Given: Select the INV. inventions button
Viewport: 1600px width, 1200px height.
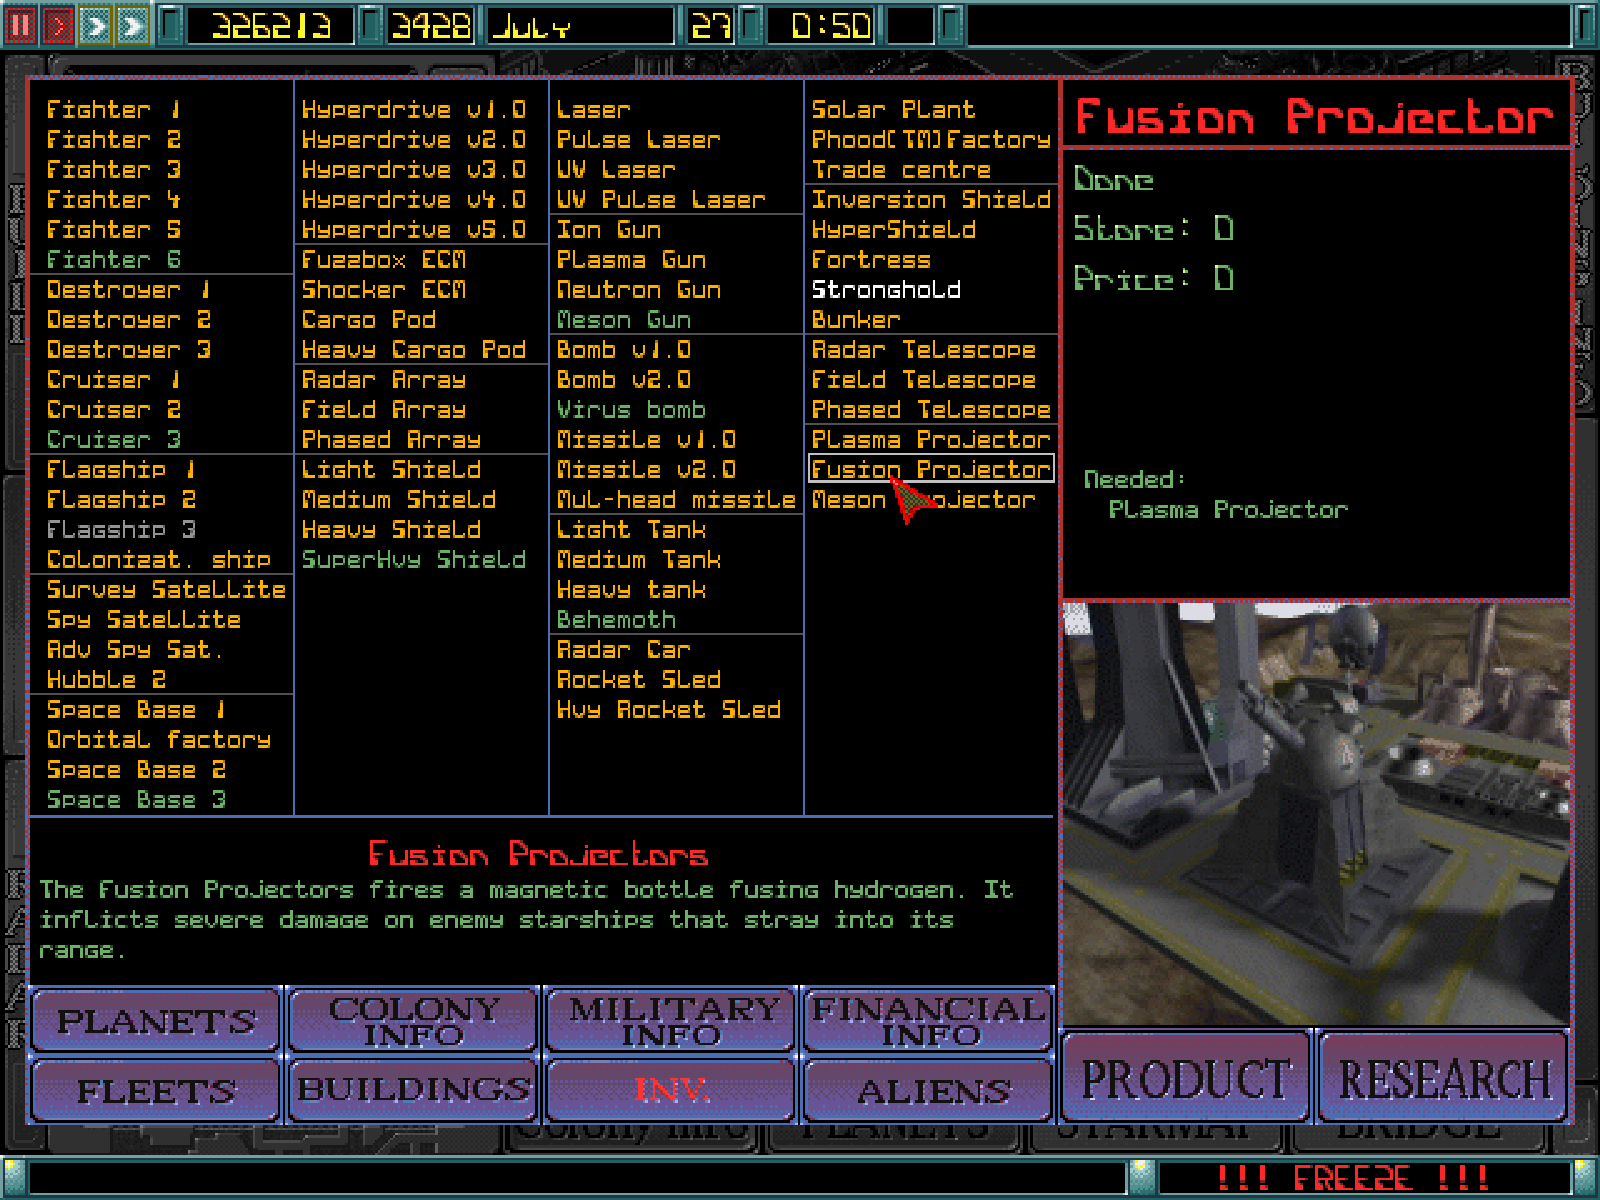Looking at the screenshot, I should [x=671, y=1090].
